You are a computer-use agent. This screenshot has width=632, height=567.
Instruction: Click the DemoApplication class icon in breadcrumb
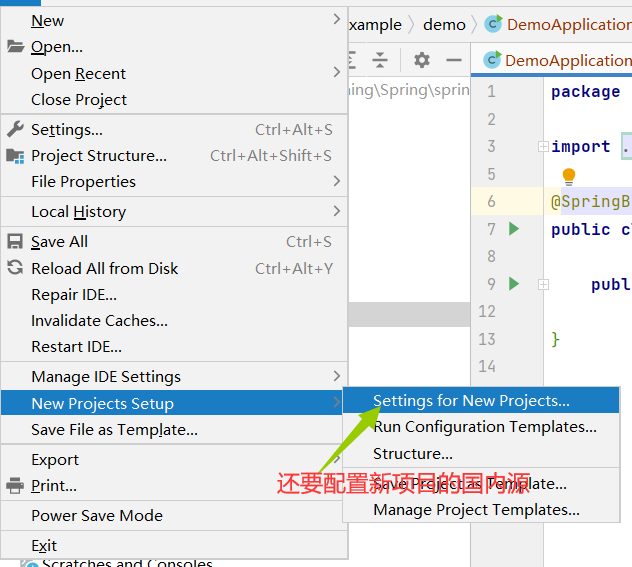tap(493, 24)
